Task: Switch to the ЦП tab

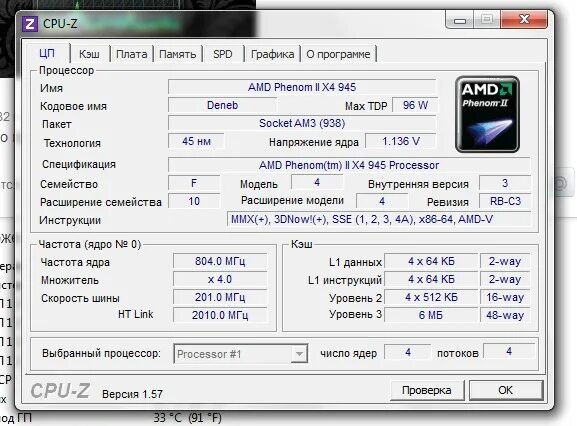Action: click(x=47, y=54)
